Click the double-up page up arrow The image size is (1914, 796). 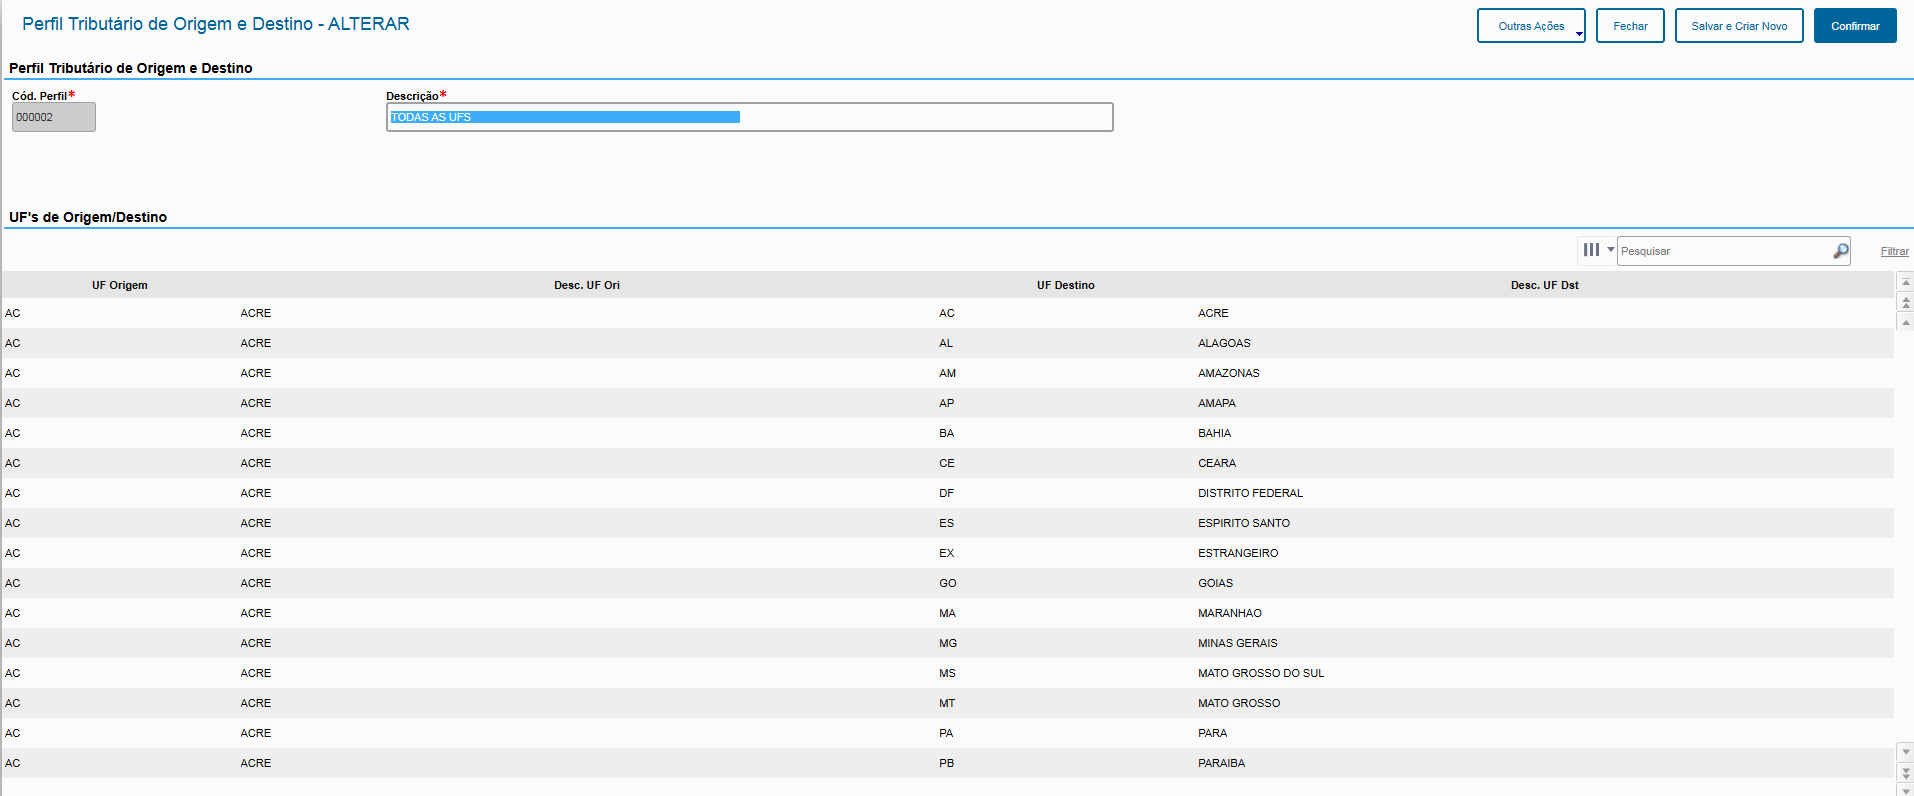coord(1906,302)
